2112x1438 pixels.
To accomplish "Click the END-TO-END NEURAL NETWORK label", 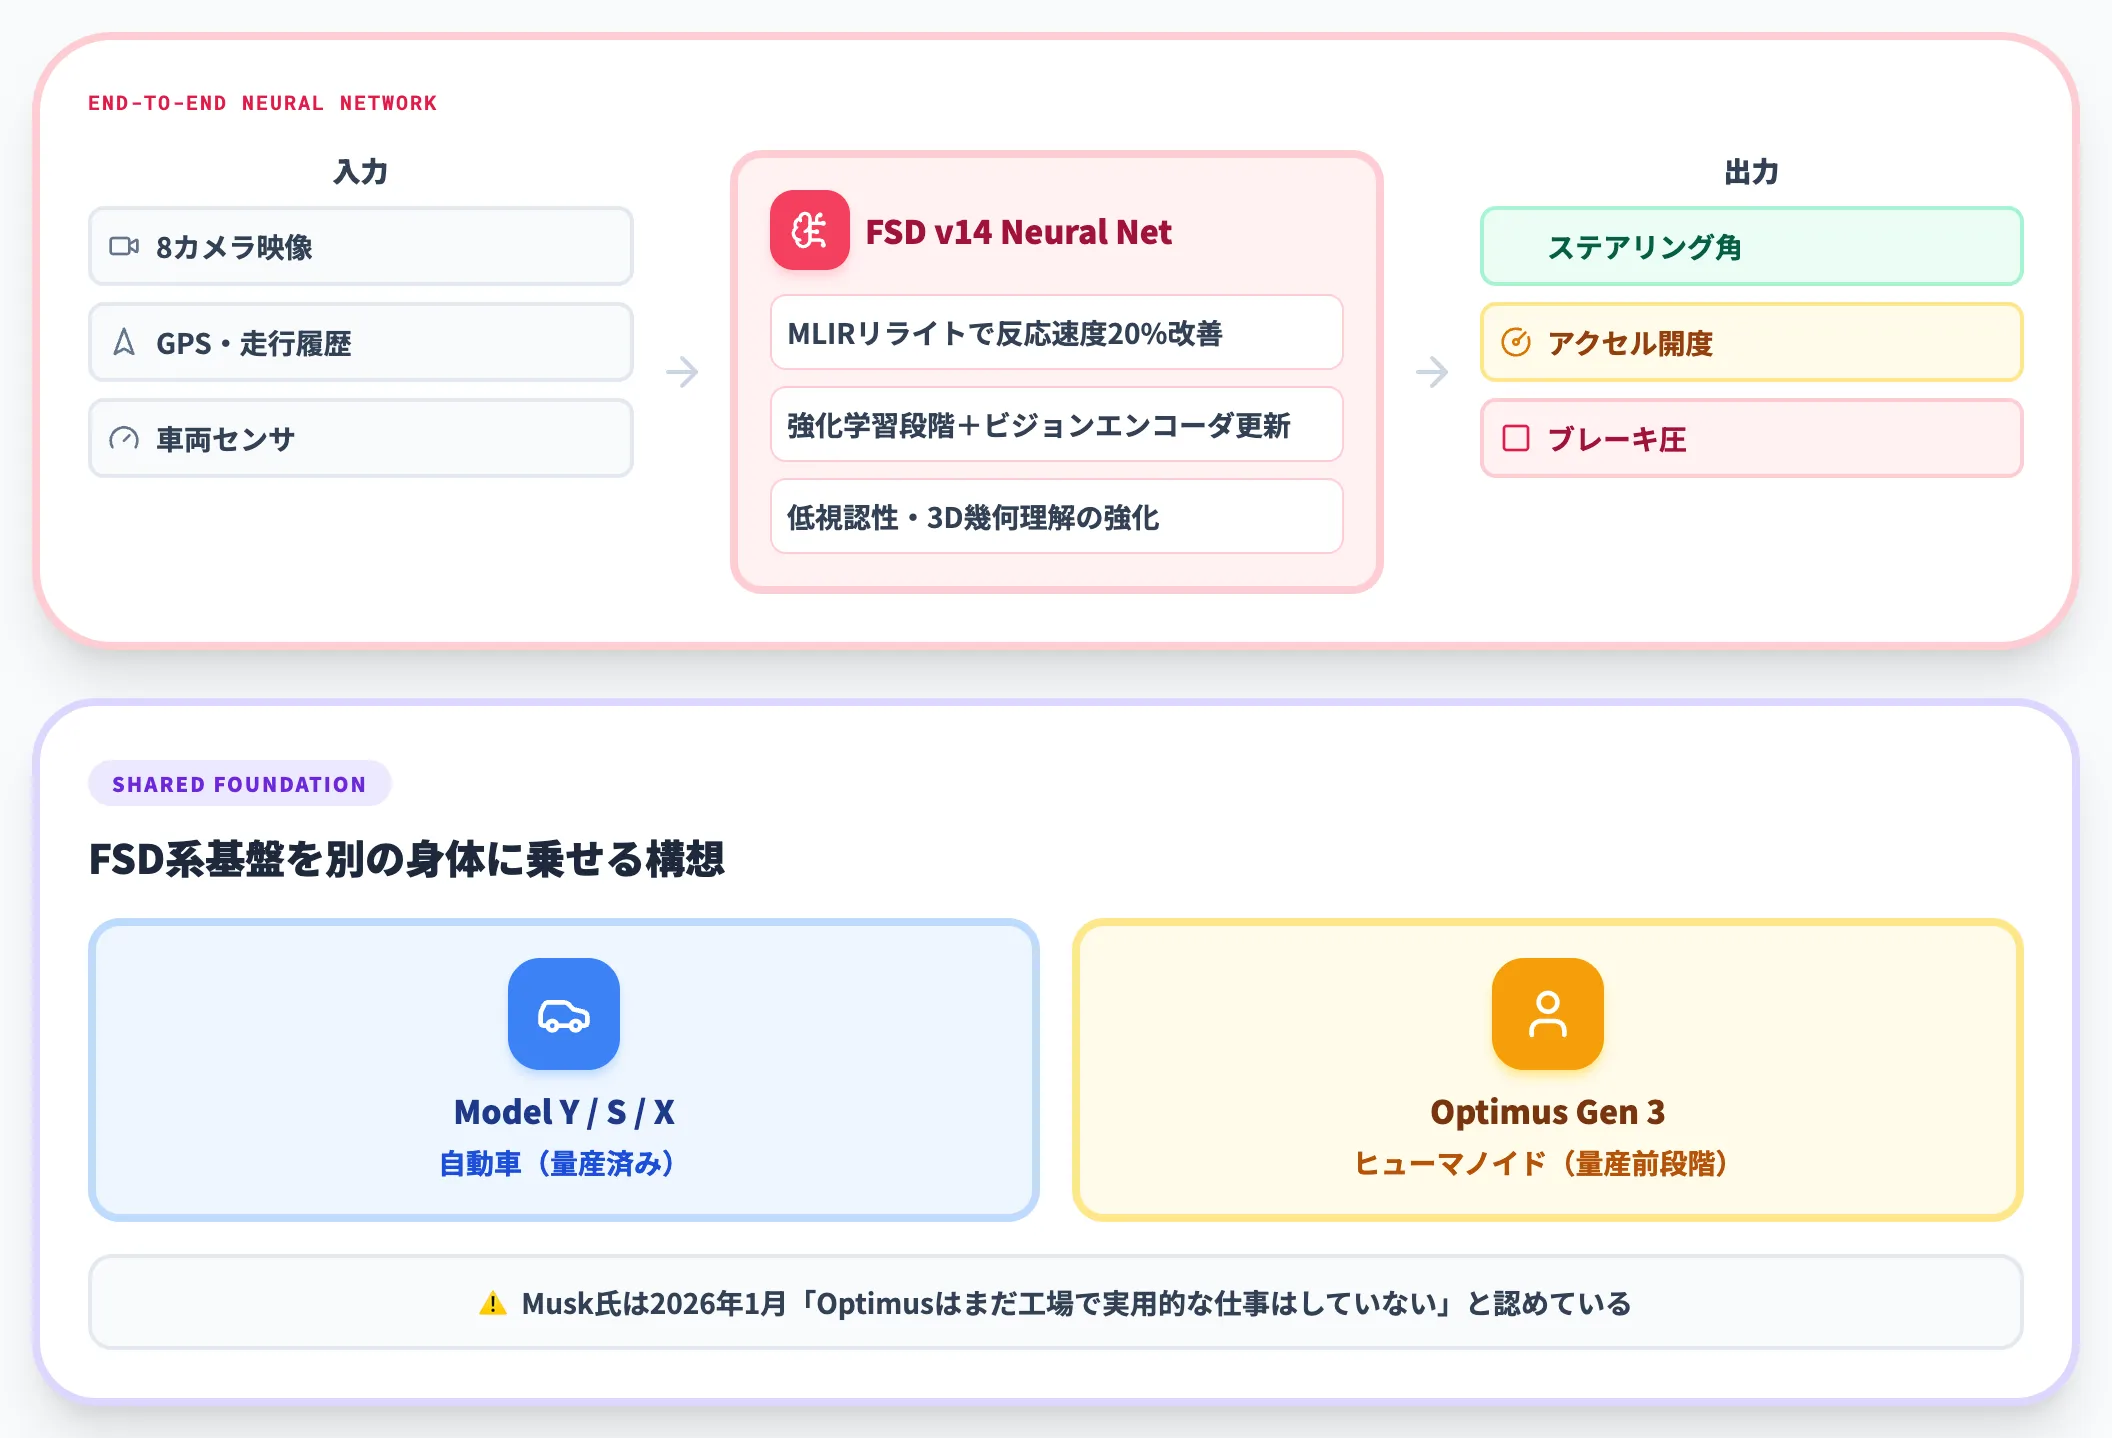I will coord(263,103).
